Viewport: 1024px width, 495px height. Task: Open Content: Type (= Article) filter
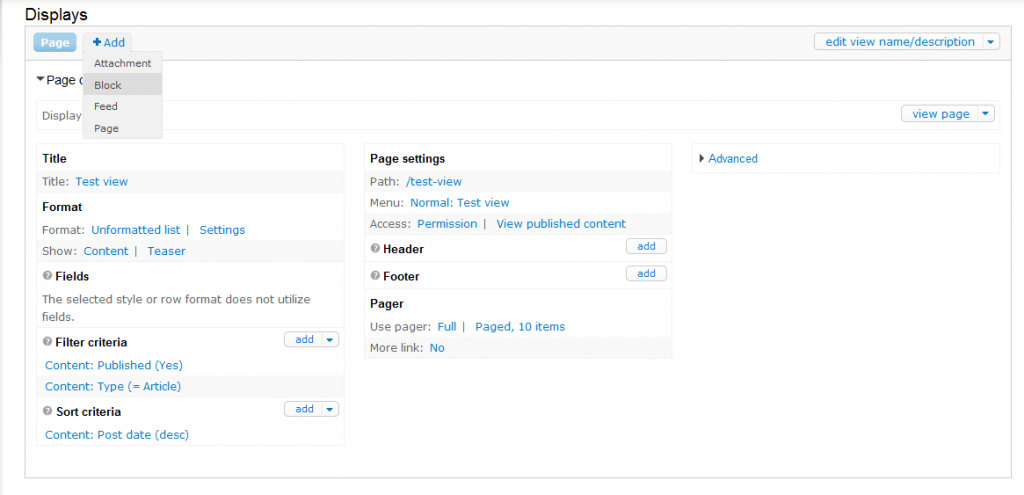[x=113, y=387]
